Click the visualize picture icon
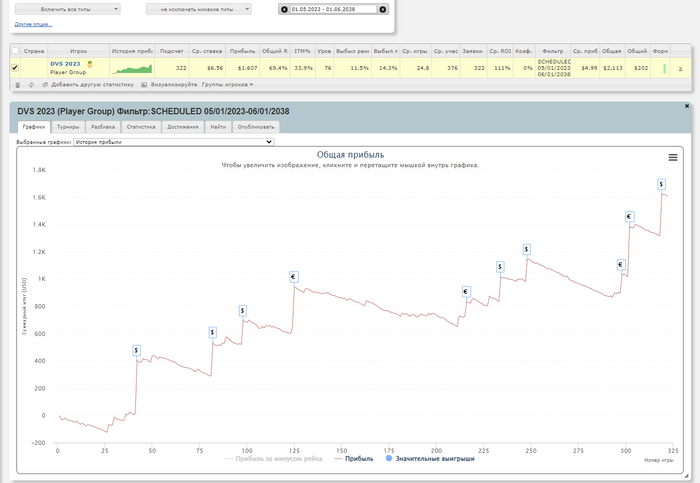 point(144,85)
